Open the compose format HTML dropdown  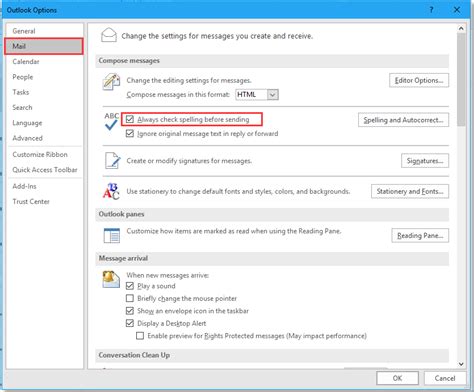pos(272,95)
